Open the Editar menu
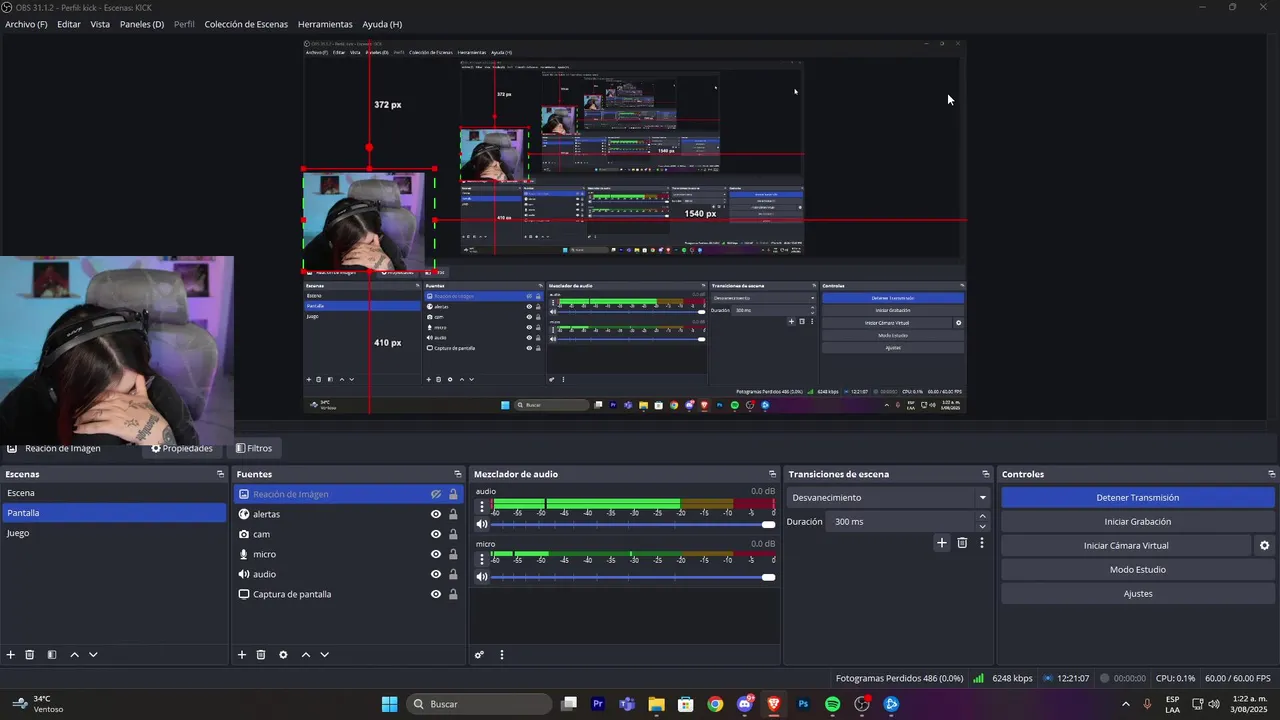Viewport: 1280px width, 720px height. 69,24
